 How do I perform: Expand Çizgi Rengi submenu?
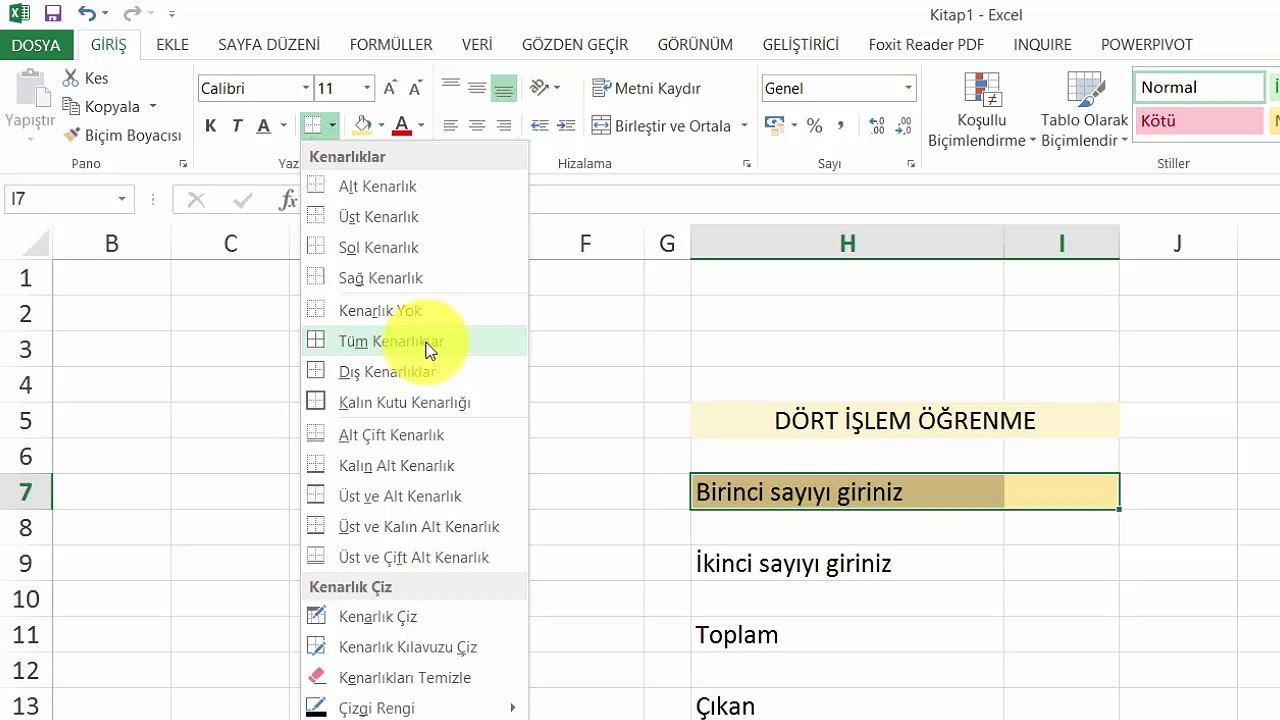coord(414,708)
